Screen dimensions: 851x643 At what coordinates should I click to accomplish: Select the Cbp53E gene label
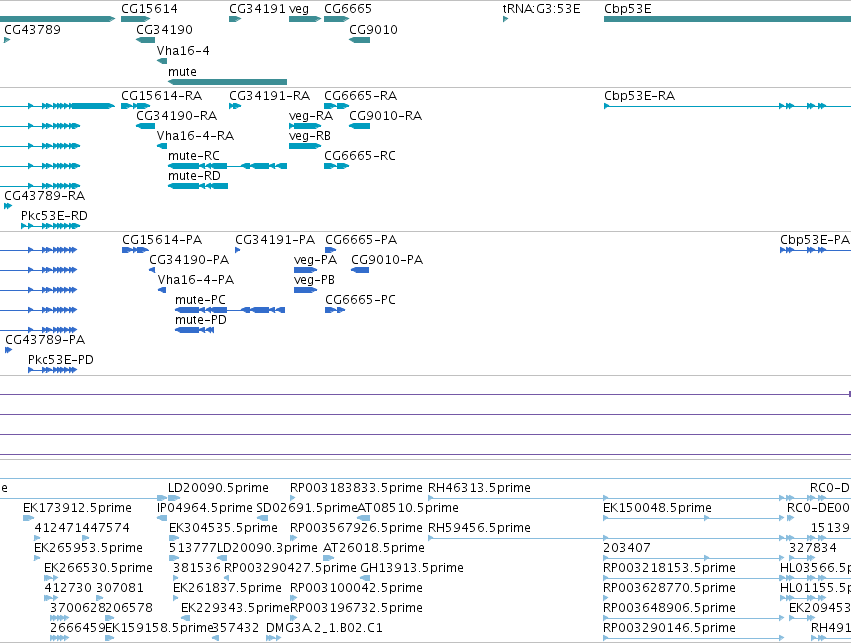pos(627,9)
